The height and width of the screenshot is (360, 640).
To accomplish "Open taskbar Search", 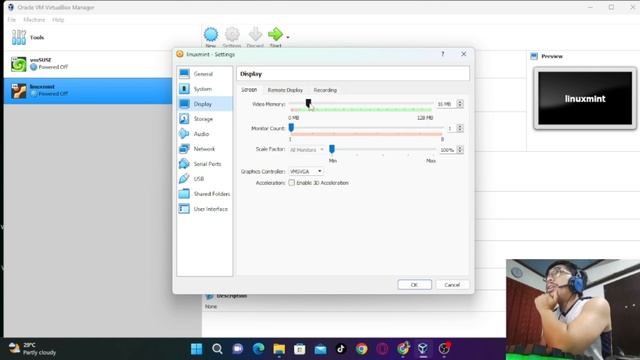I will tap(217, 349).
